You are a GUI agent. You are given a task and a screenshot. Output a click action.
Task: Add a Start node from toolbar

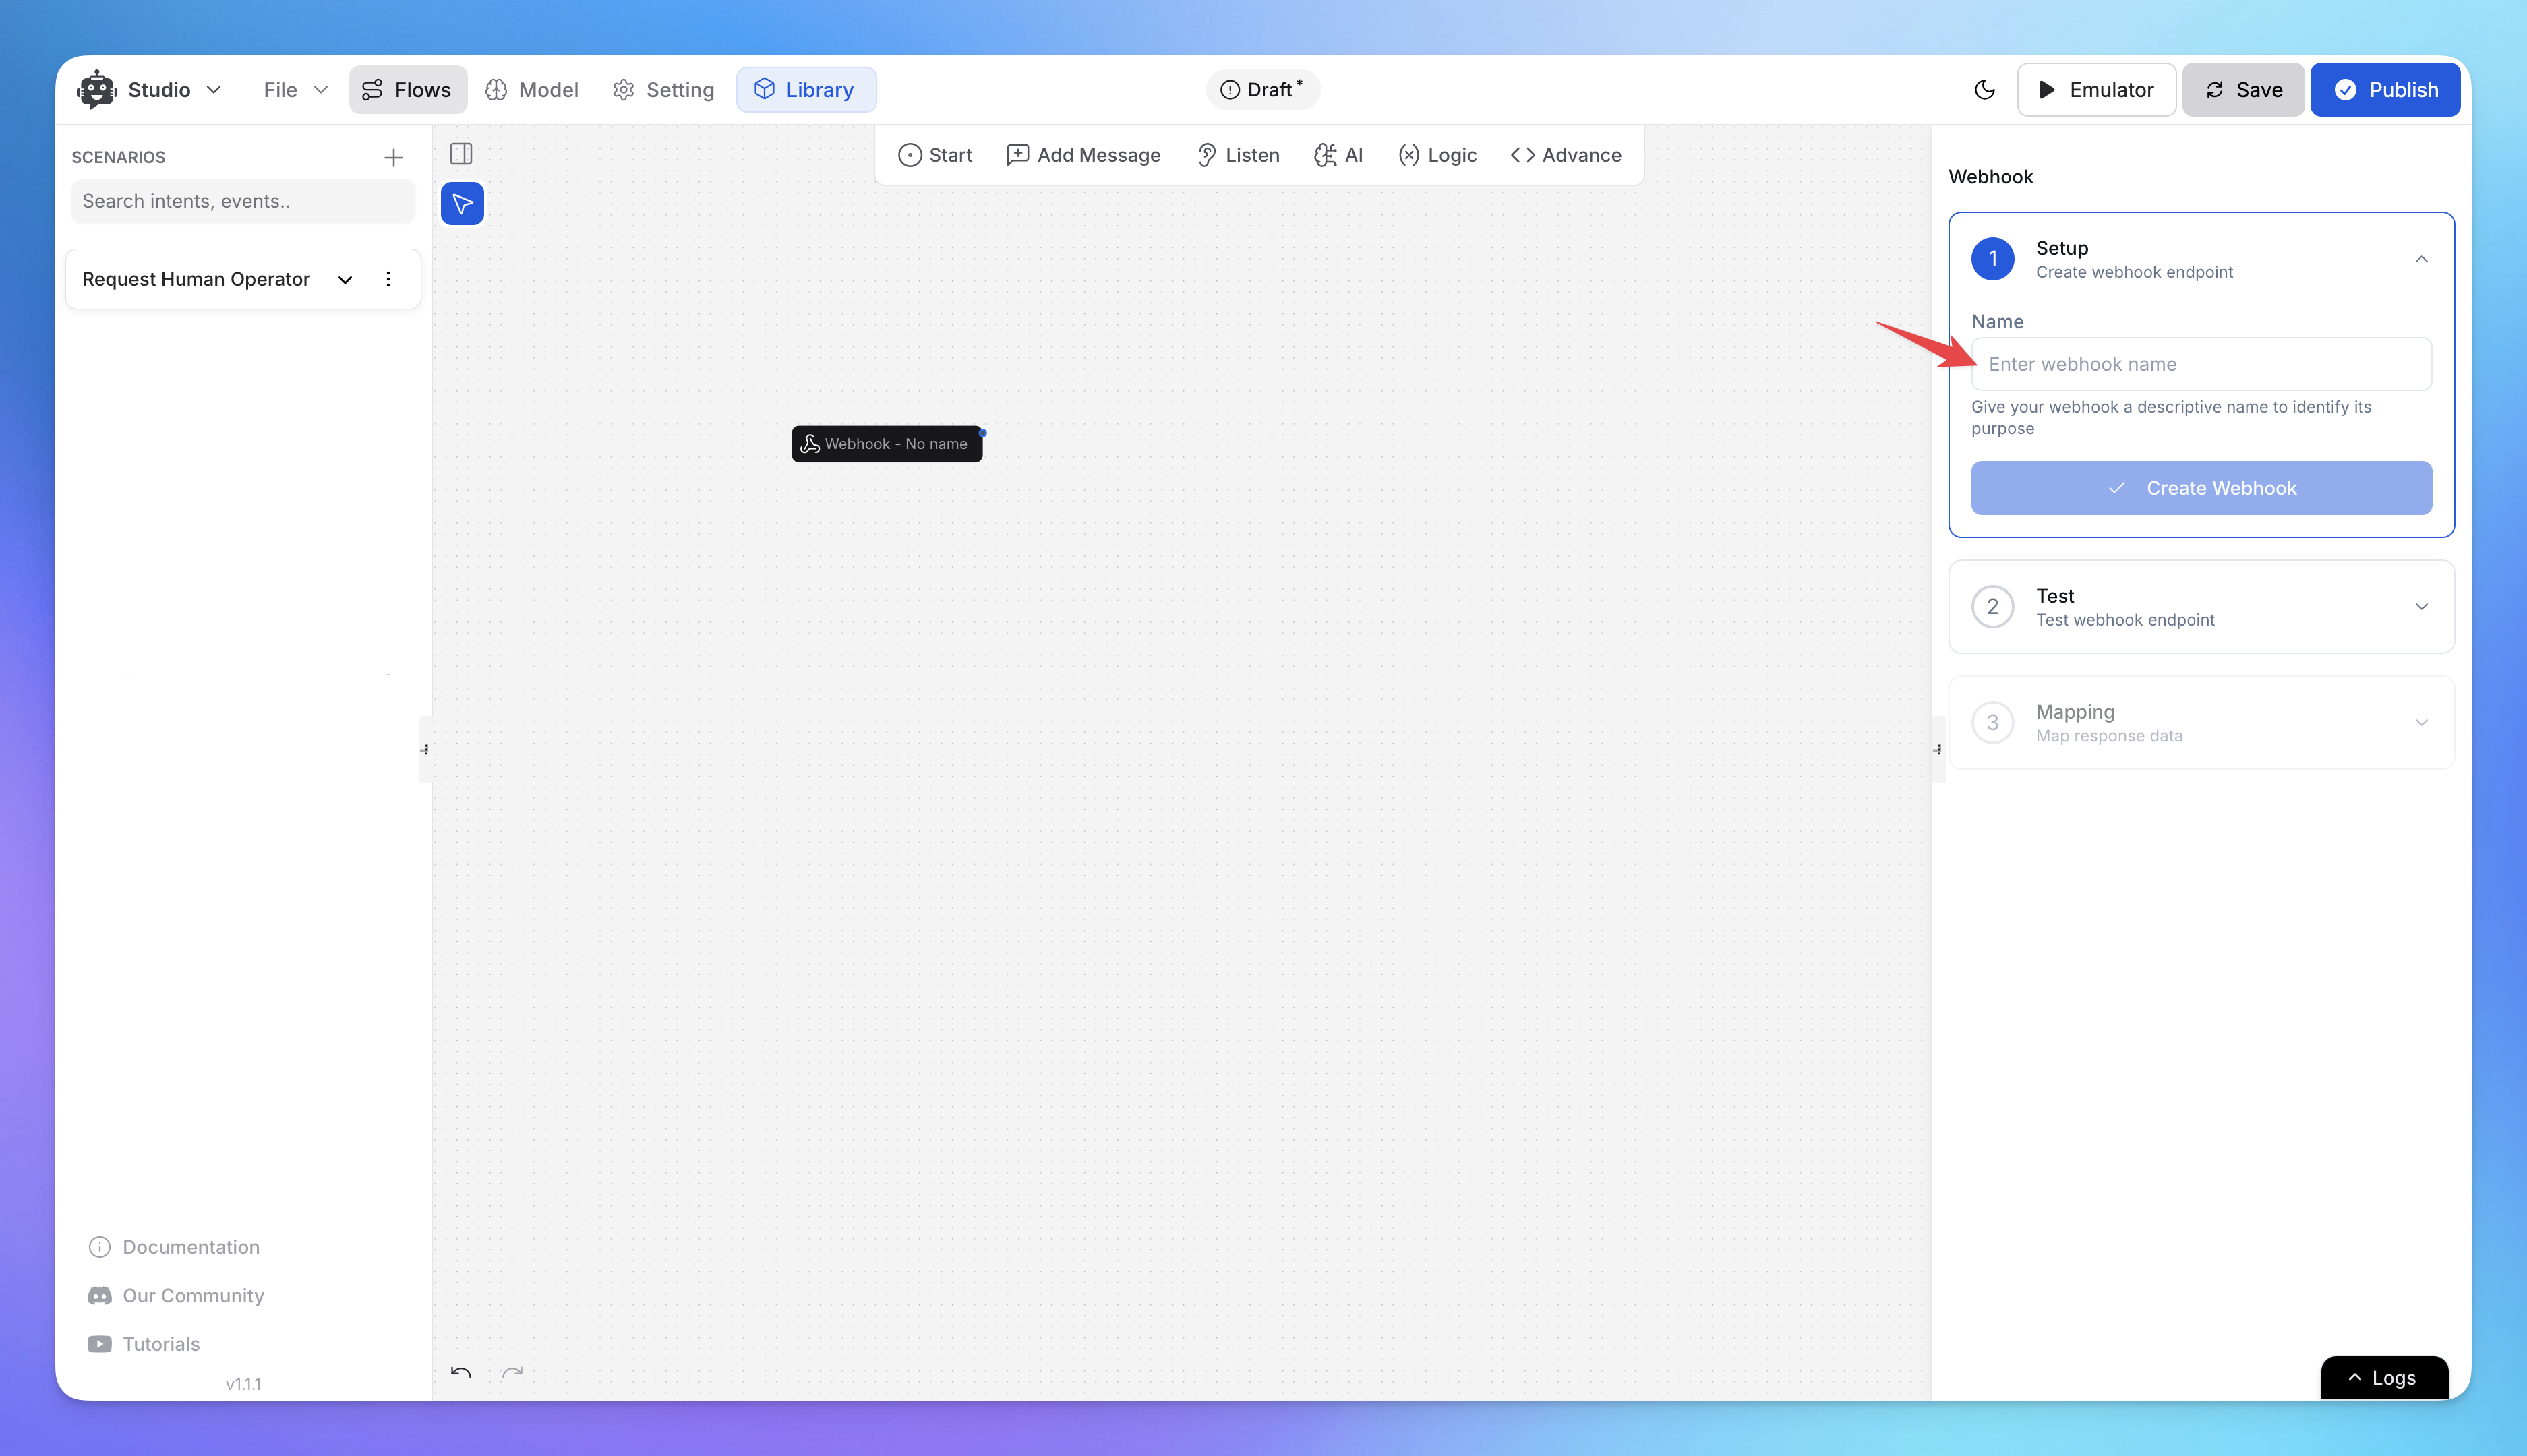point(935,154)
